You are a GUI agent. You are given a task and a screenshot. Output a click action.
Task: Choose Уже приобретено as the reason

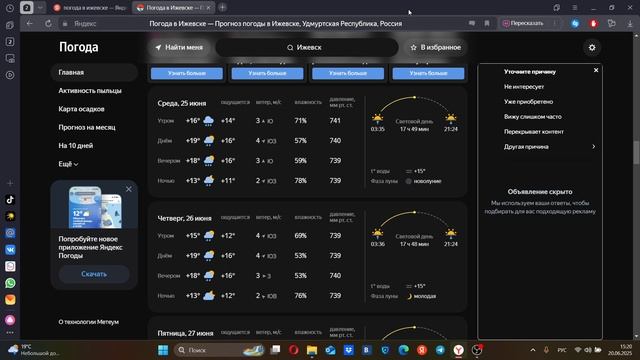tap(528, 102)
